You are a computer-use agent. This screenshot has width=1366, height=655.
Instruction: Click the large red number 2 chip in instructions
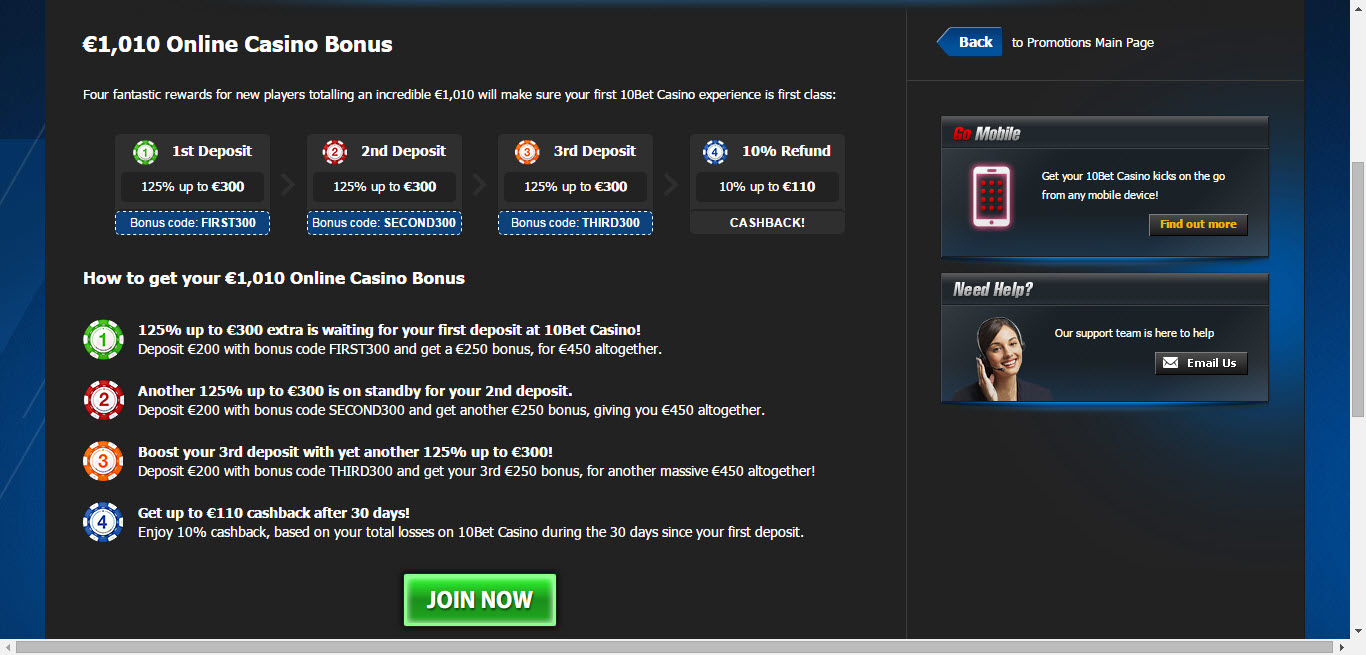[x=103, y=401]
